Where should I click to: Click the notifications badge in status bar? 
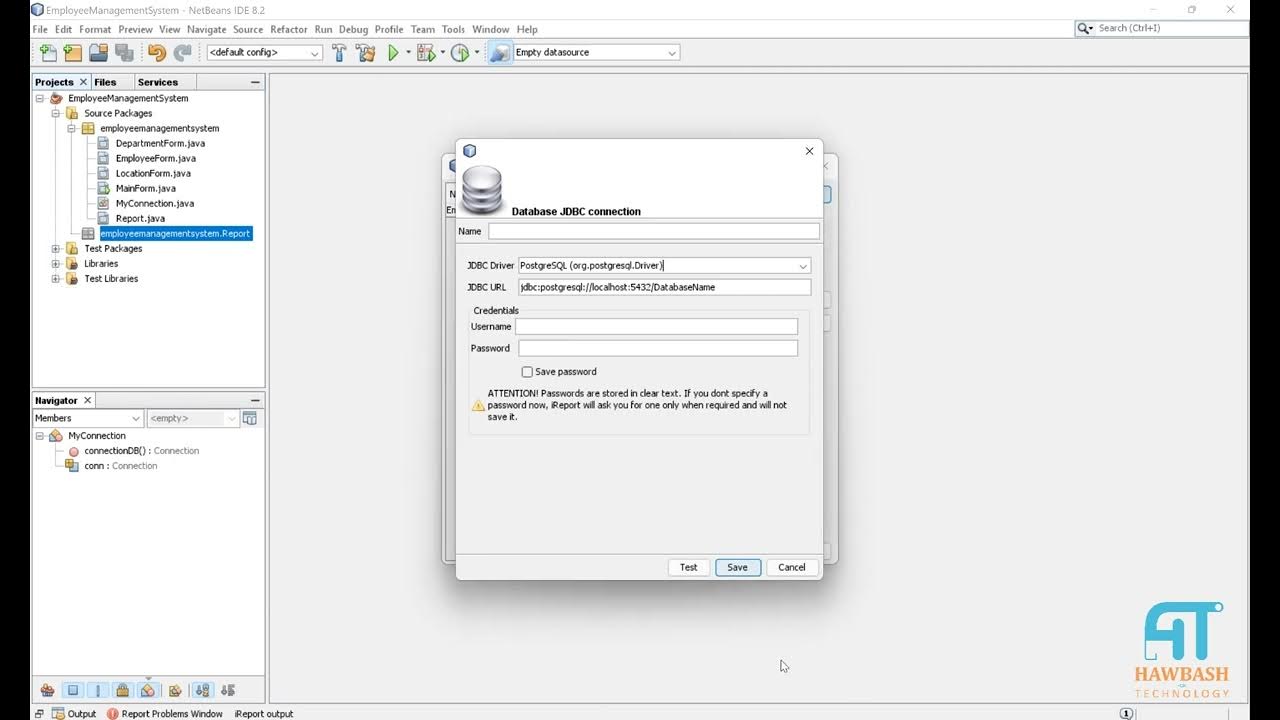[1127, 714]
